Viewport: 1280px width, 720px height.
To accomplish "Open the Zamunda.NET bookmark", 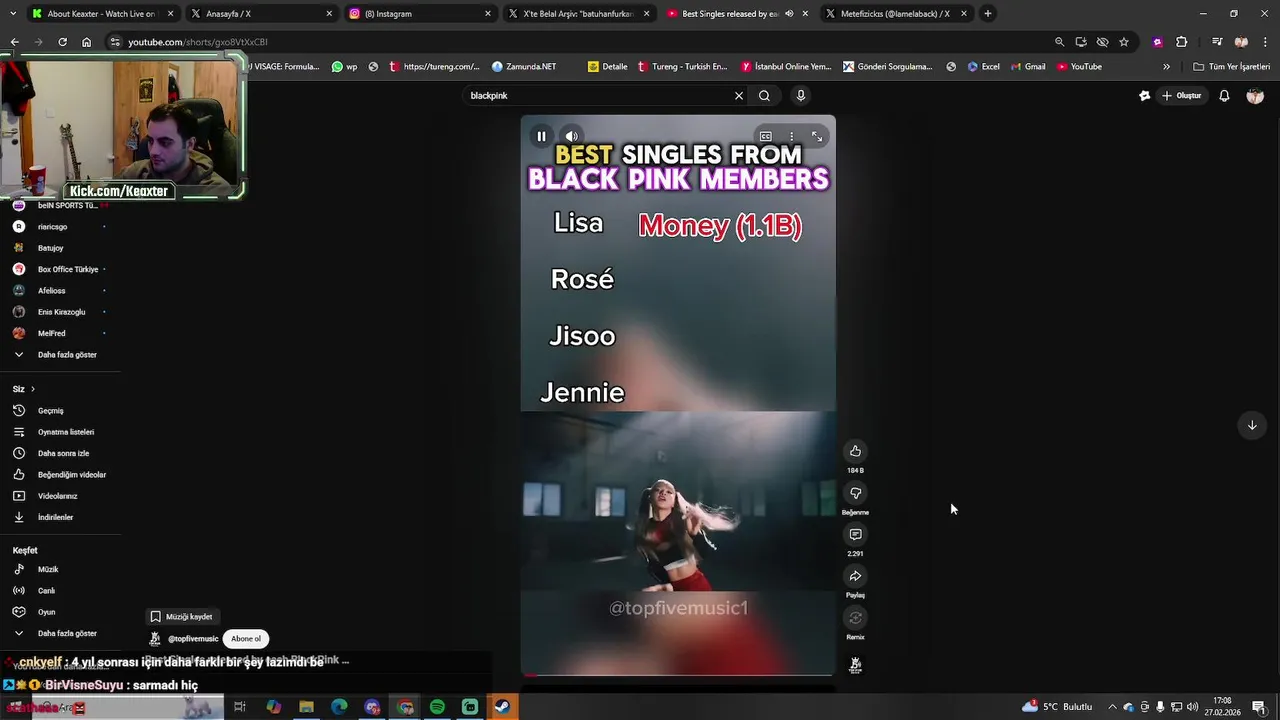I will pyautogui.click(x=523, y=67).
